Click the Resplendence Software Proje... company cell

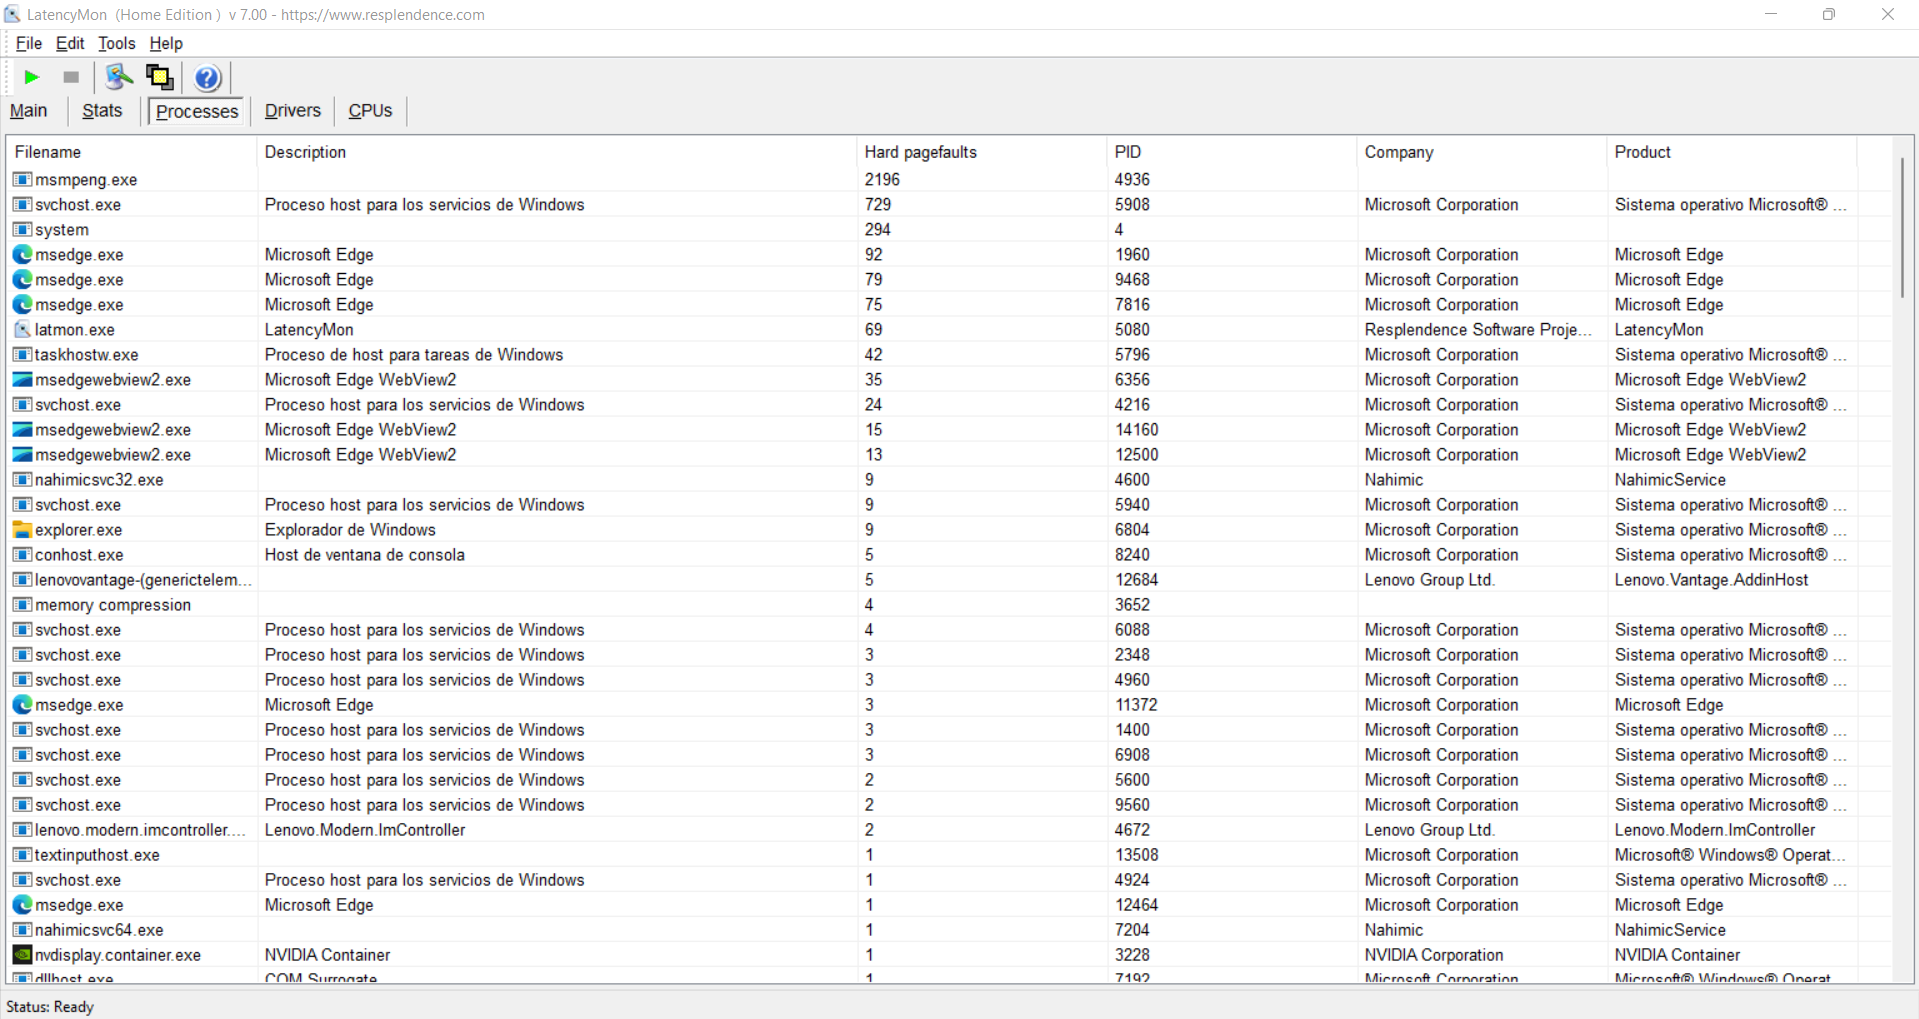[x=1478, y=330]
